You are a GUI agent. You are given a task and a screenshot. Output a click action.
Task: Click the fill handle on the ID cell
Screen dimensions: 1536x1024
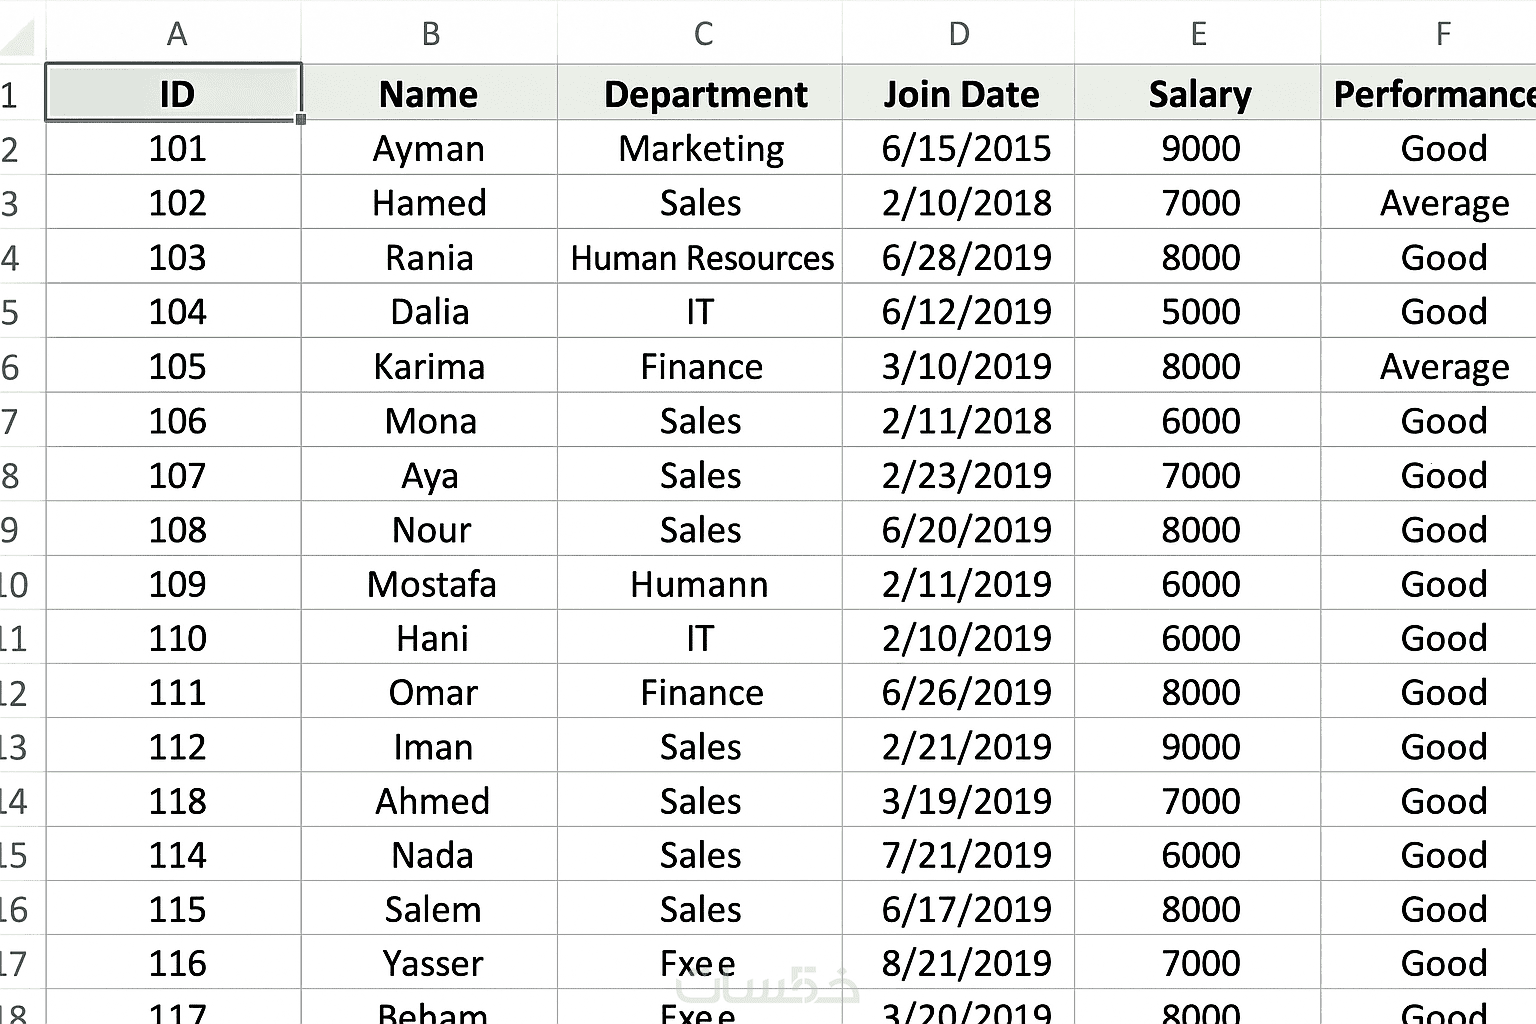pyautogui.click(x=300, y=119)
